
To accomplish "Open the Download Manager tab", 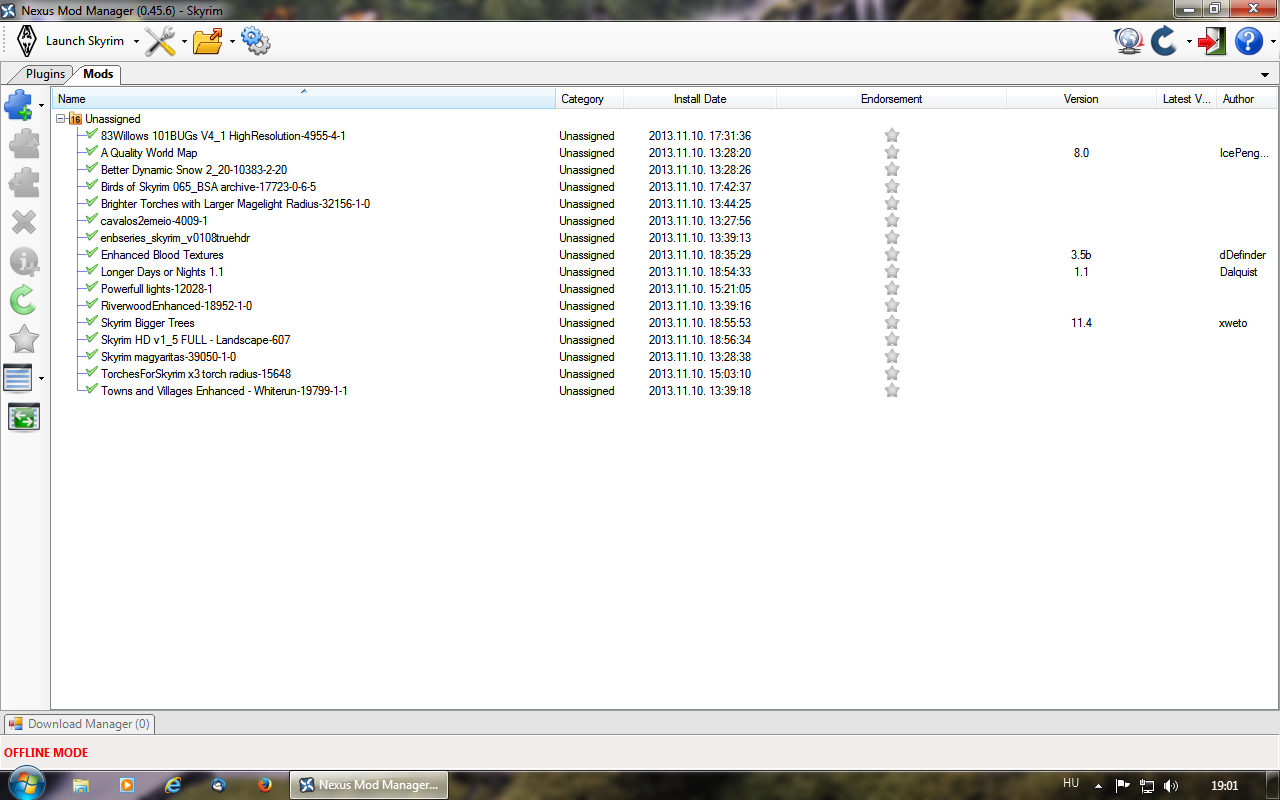I will pyautogui.click(x=79, y=724).
